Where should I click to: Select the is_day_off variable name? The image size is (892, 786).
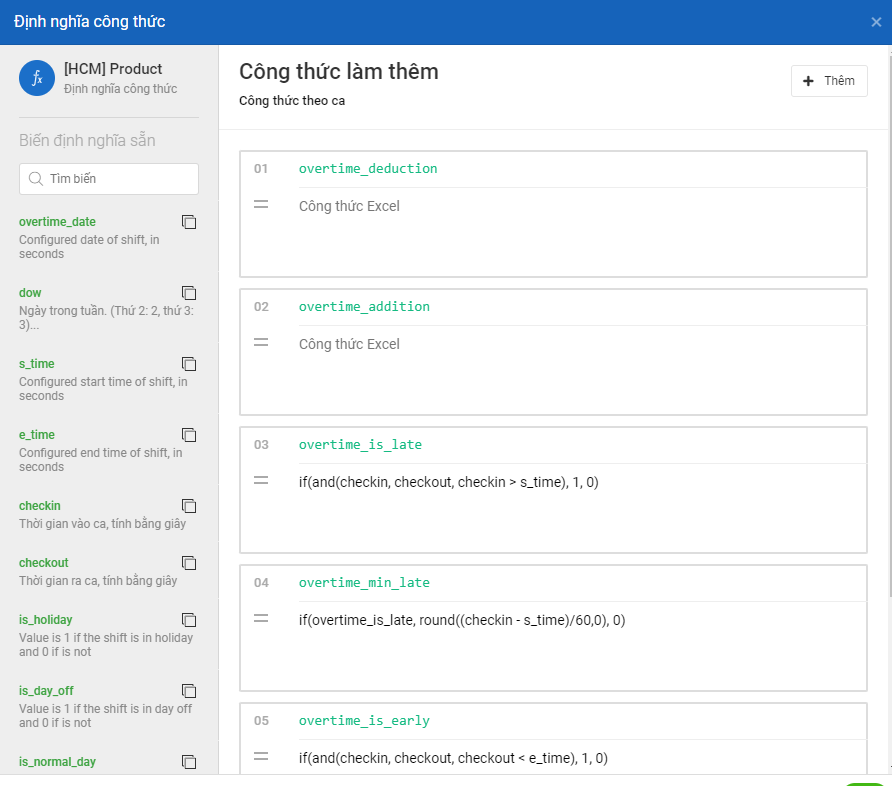pos(46,691)
